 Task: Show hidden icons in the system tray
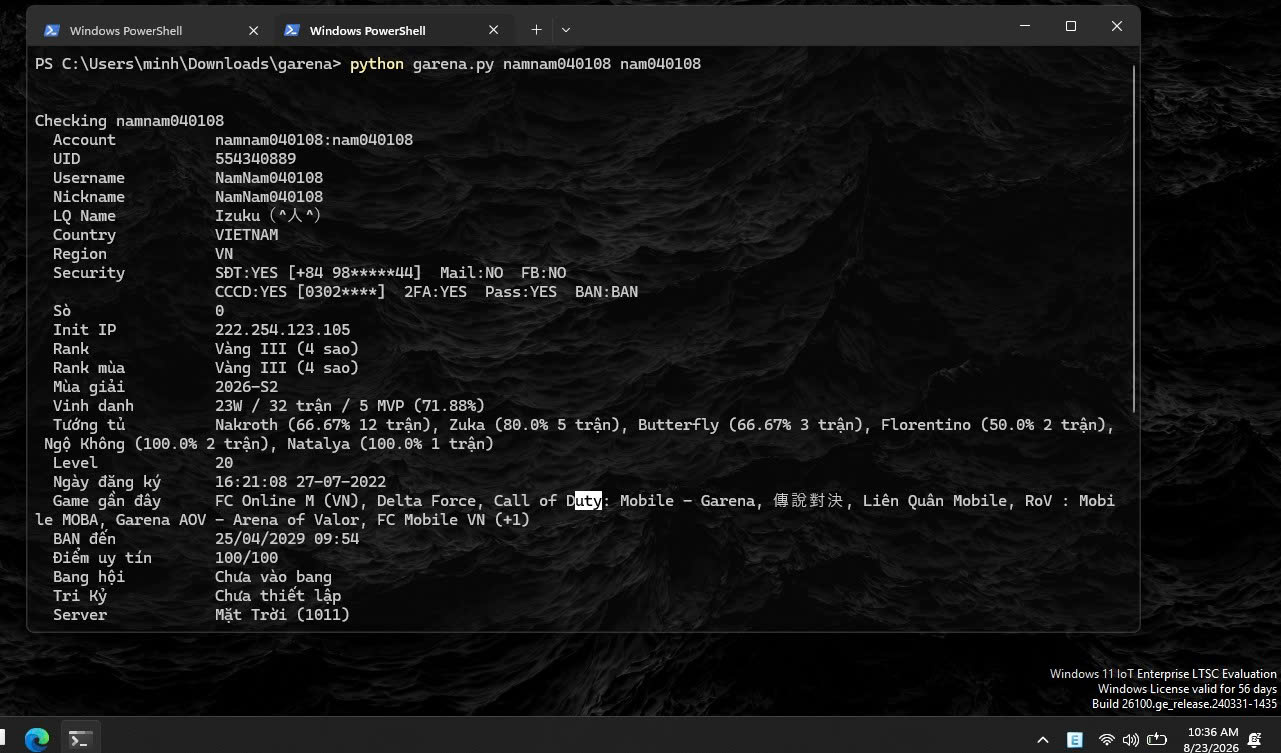(1043, 740)
